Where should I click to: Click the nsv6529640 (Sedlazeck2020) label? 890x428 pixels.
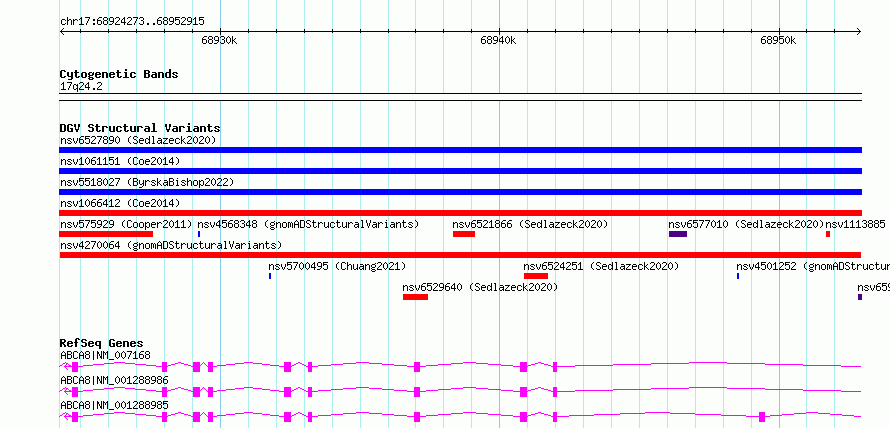(x=480, y=287)
